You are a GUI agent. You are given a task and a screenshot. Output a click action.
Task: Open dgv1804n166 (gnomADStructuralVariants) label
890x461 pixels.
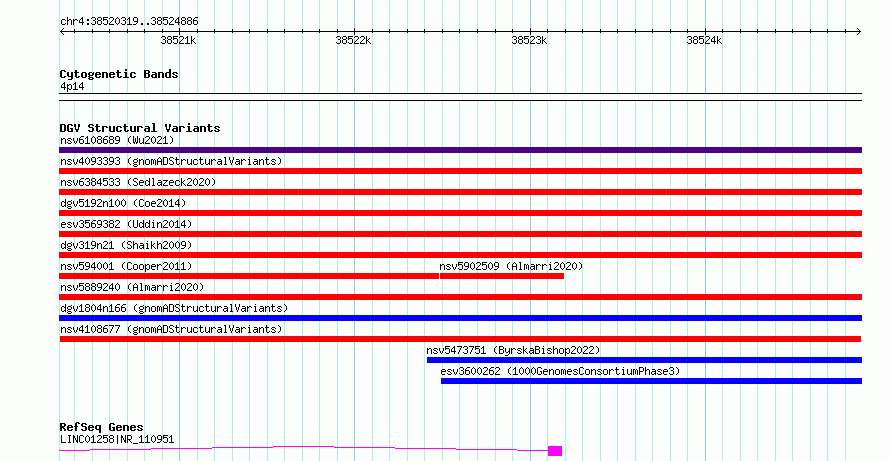pyautogui.click(x=174, y=308)
